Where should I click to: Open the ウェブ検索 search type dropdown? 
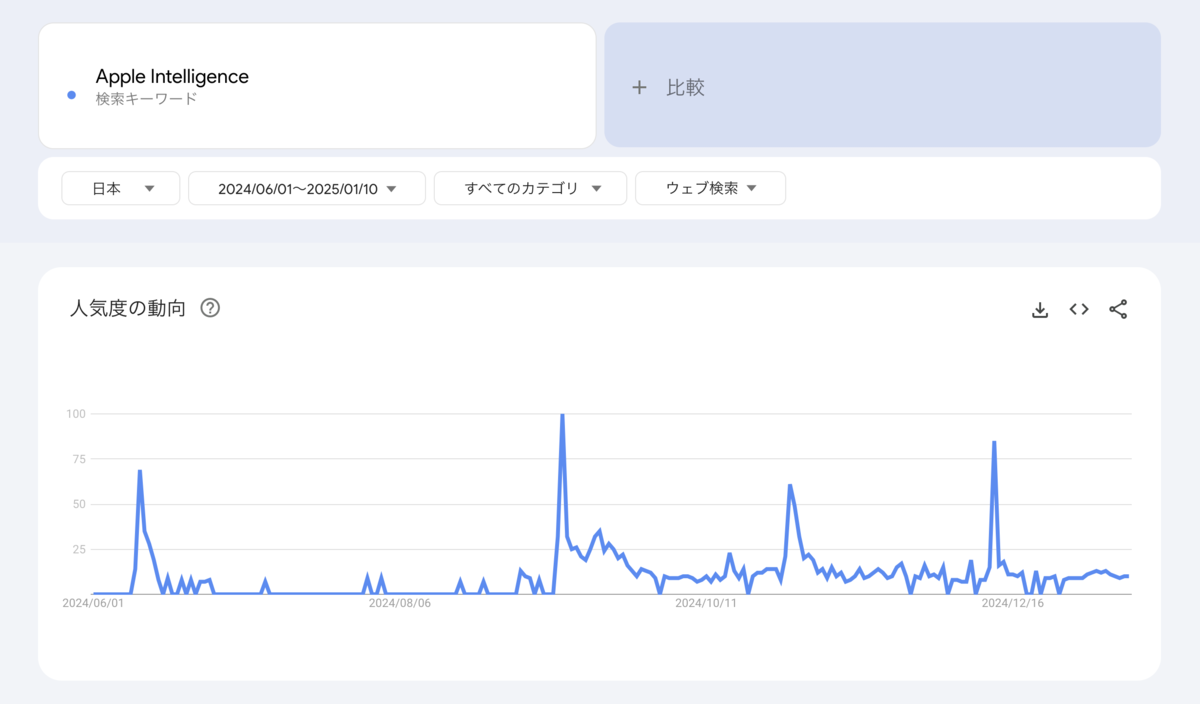tap(710, 188)
